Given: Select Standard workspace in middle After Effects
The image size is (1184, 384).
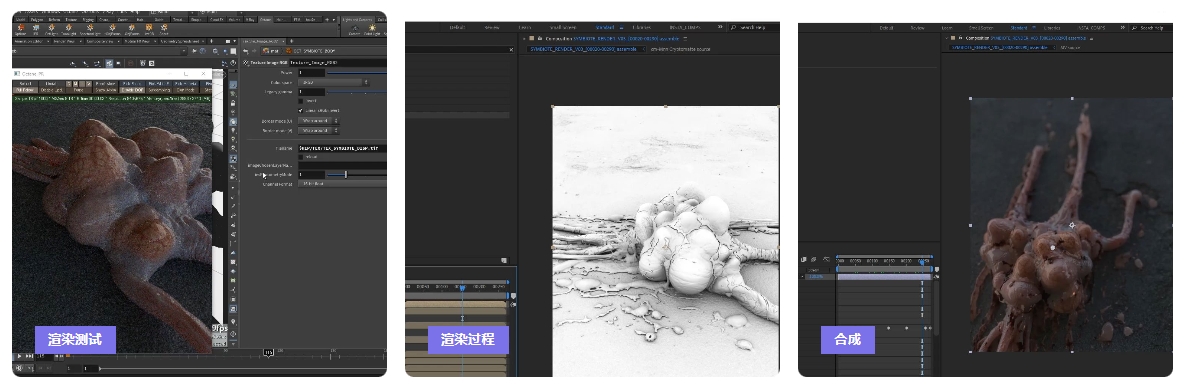Looking at the screenshot, I should pos(605,27).
